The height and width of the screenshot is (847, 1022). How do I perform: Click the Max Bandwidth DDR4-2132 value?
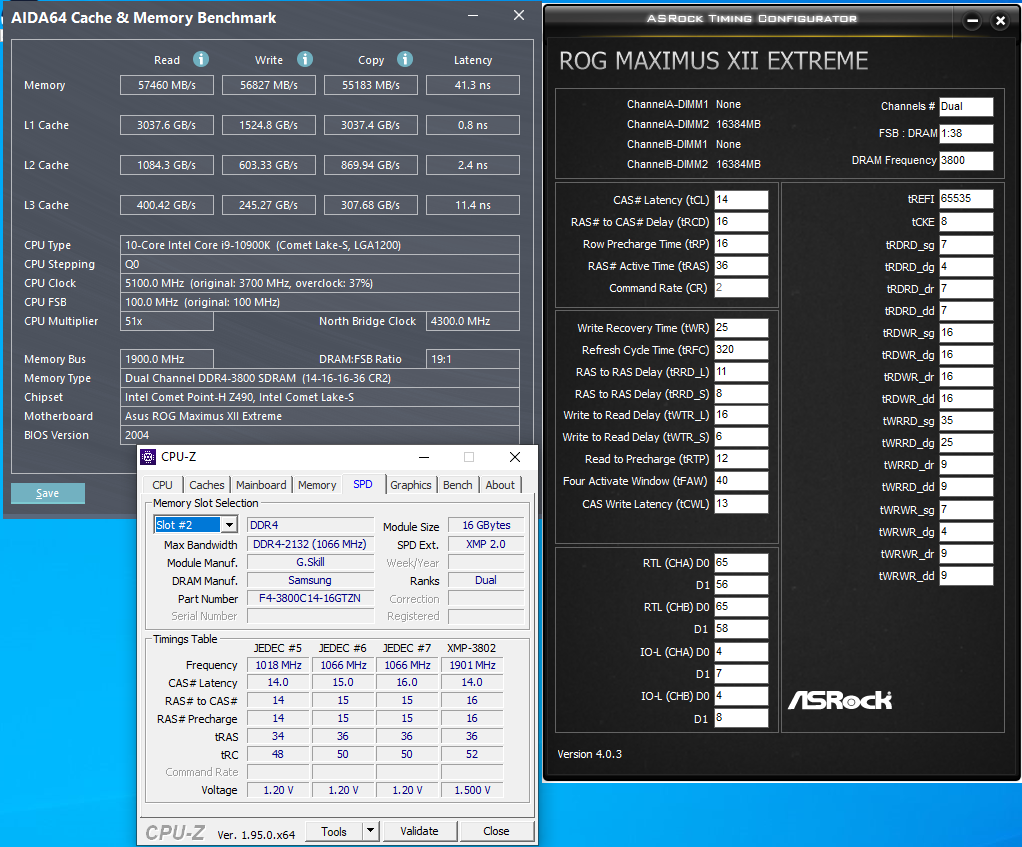point(310,544)
